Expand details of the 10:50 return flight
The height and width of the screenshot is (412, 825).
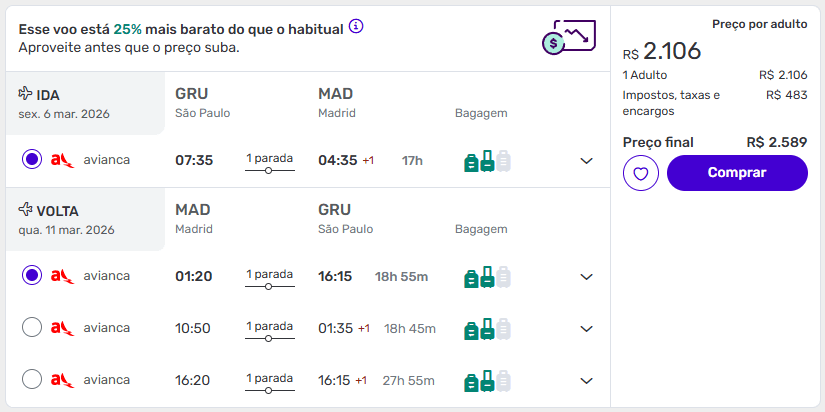click(587, 328)
